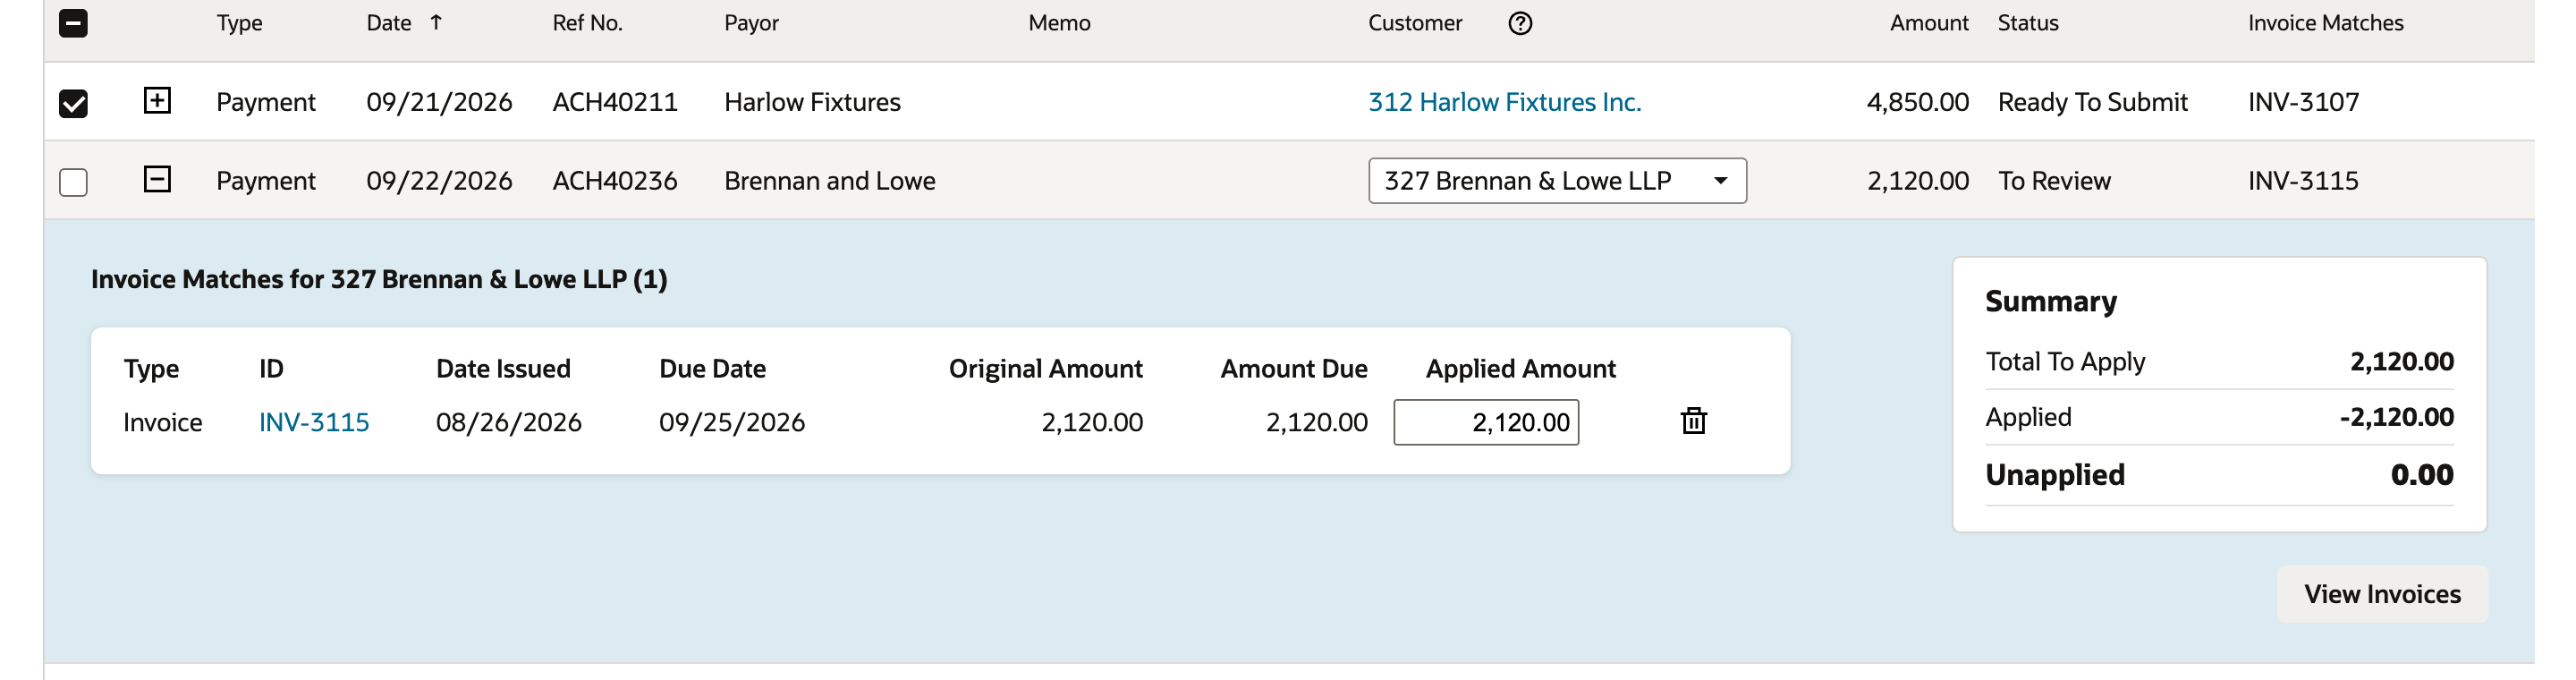The image size is (2576, 680).
Task: Click the To Review status
Action: coord(2054,181)
